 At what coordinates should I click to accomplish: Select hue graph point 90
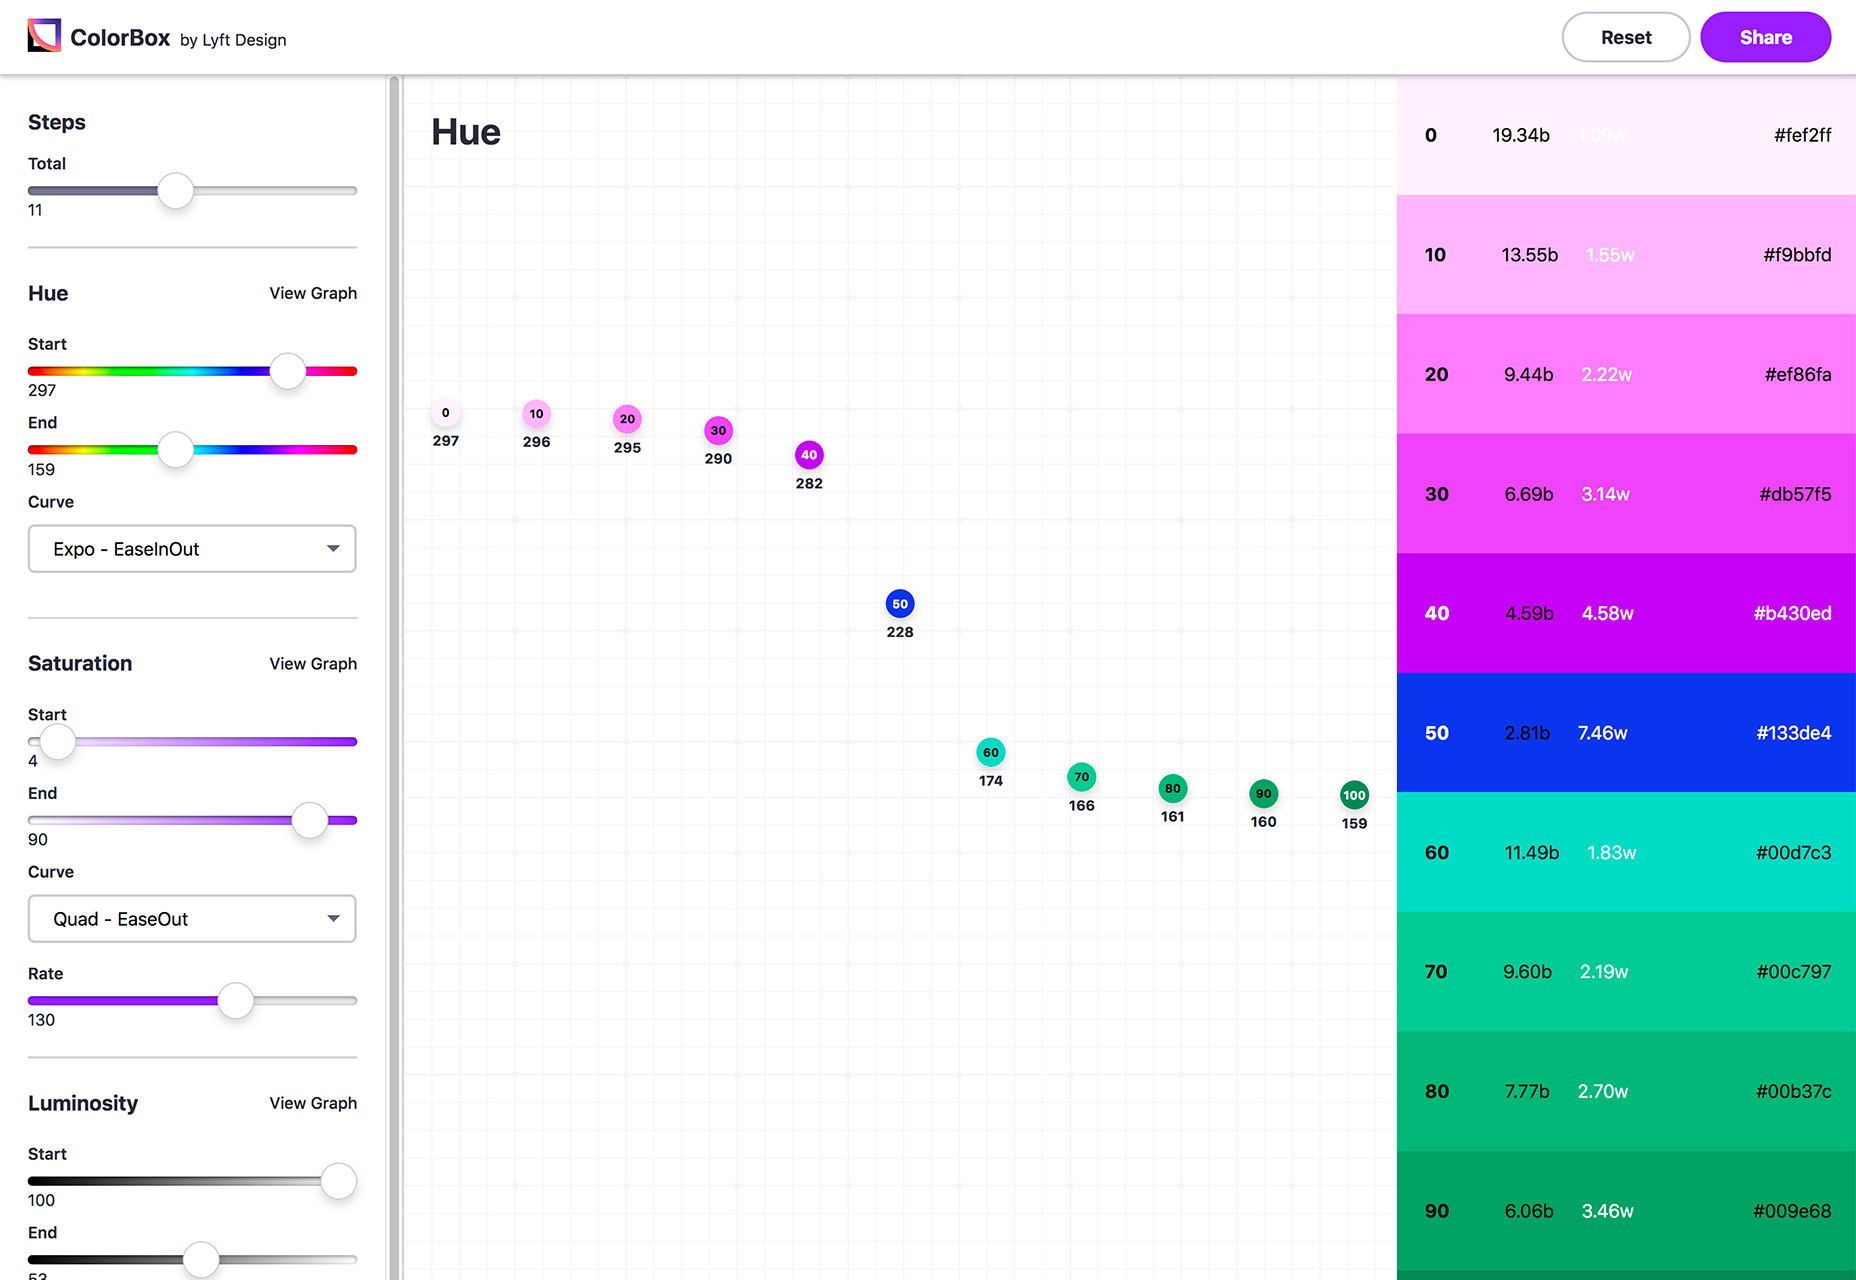click(1264, 794)
